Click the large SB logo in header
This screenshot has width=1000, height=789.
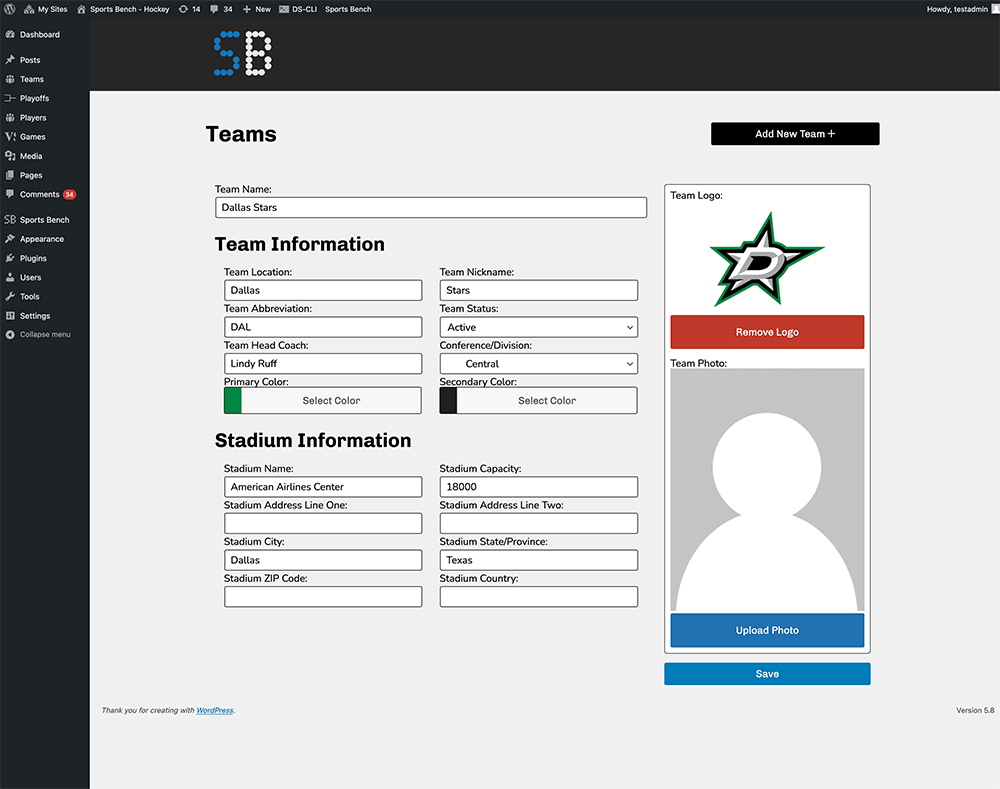(243, 53)
